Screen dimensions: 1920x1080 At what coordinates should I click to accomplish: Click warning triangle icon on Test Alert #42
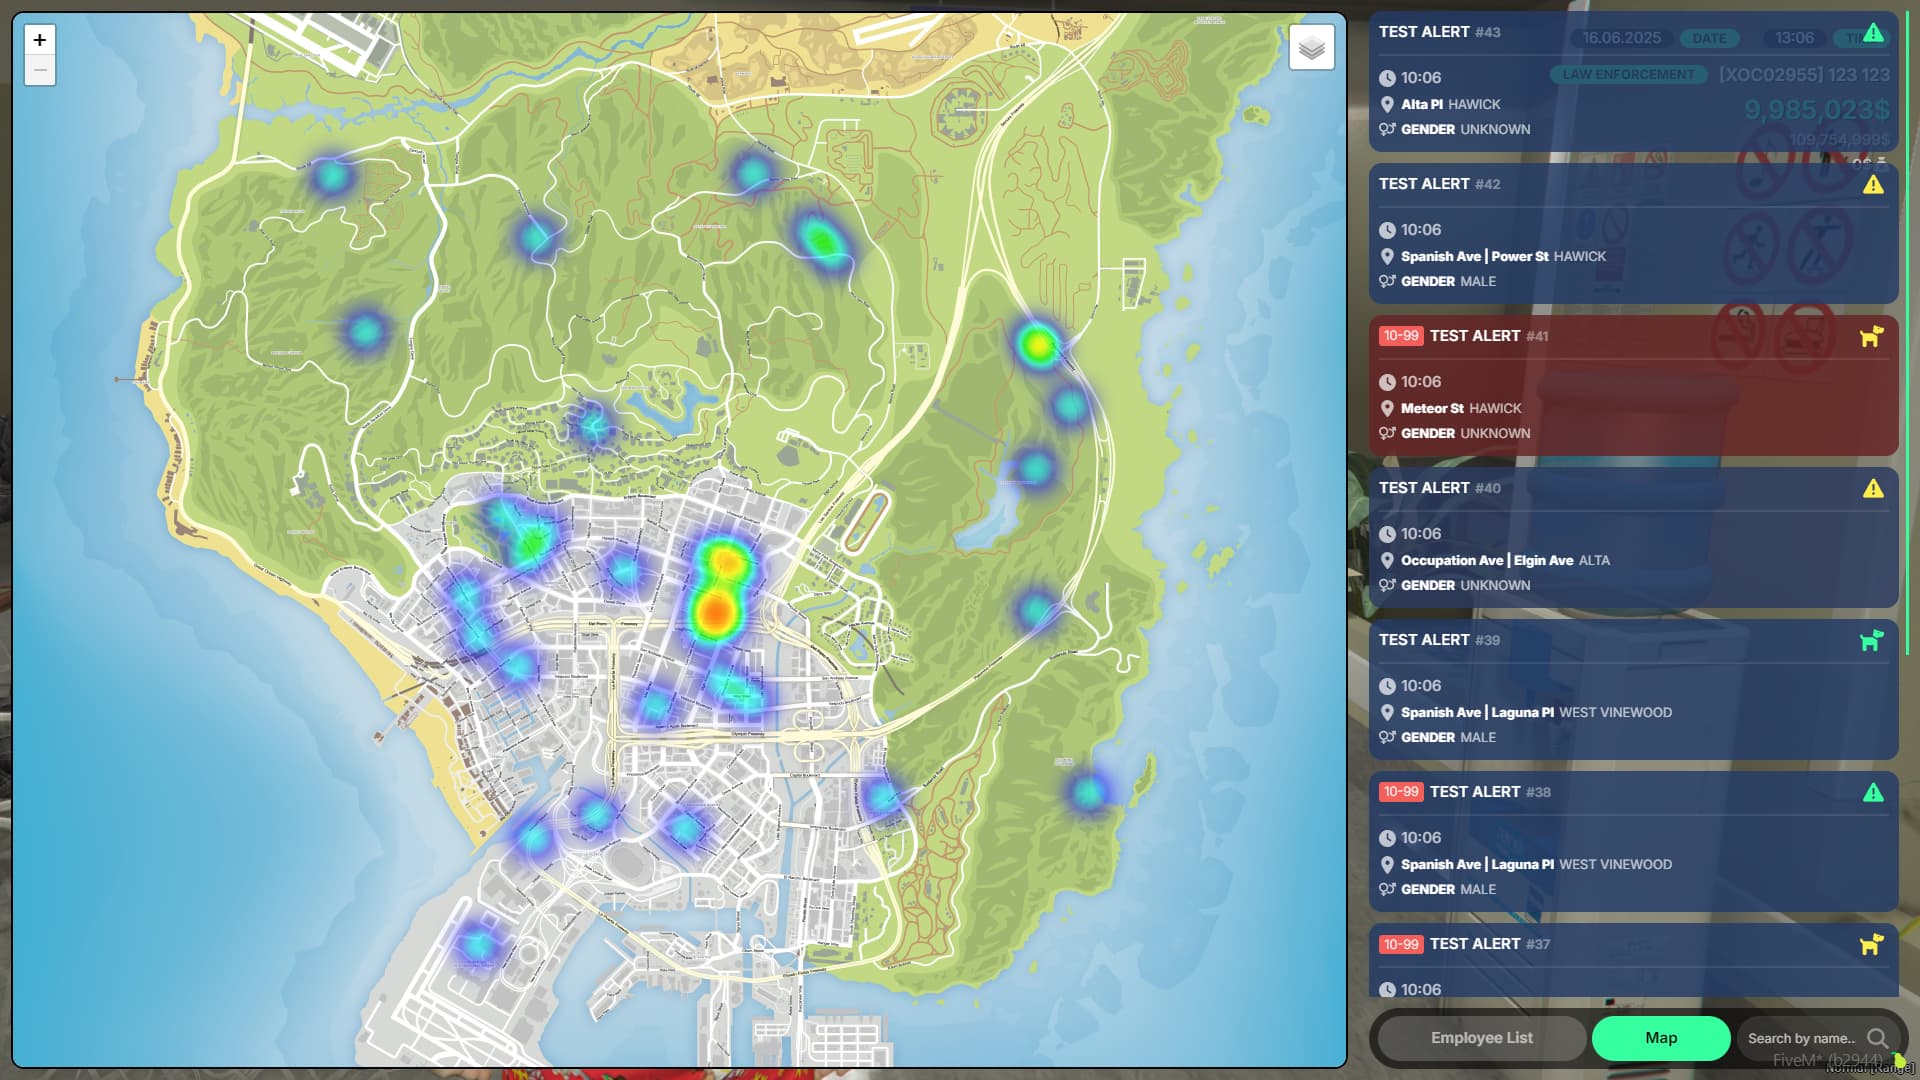point(1873,185)
